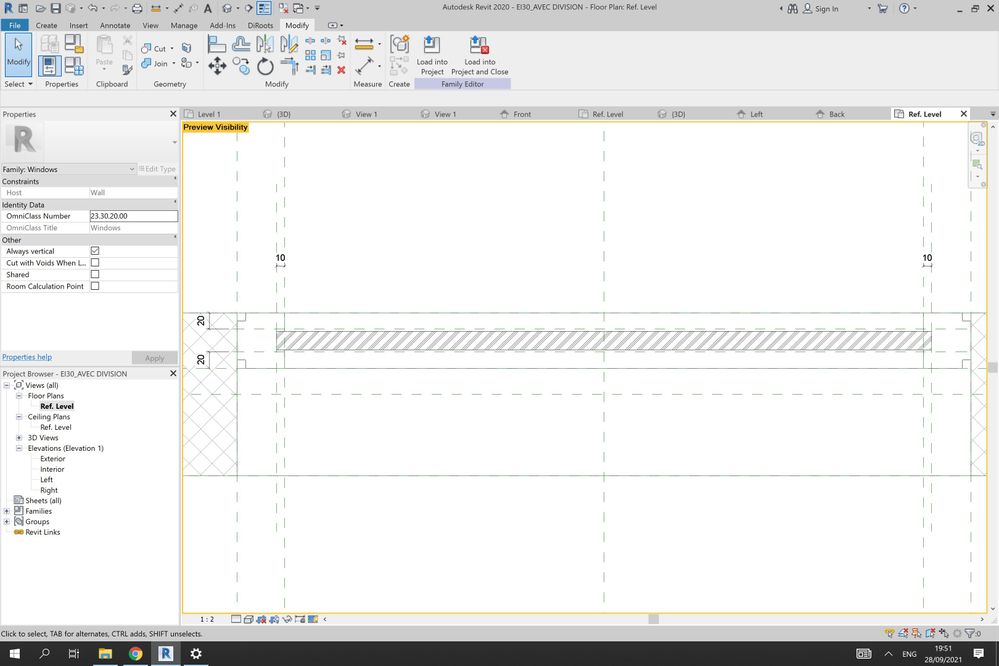The height and width of the screenshot is (666, 999).
Task: Uncheck Always vertical checkbox
Action: pyautogui.click(x=95, y=251)
